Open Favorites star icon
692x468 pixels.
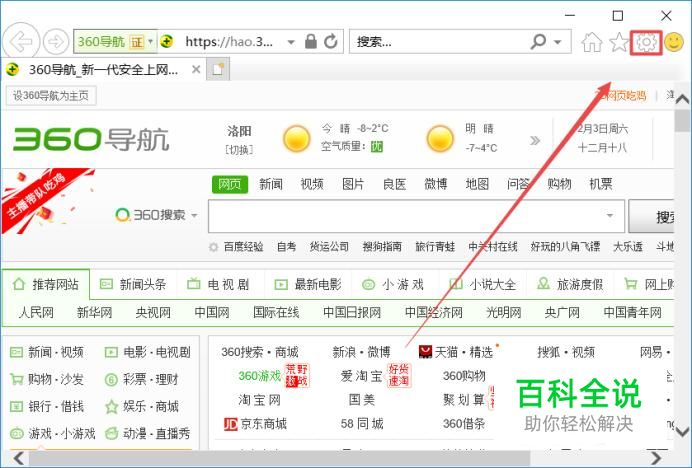619,42
